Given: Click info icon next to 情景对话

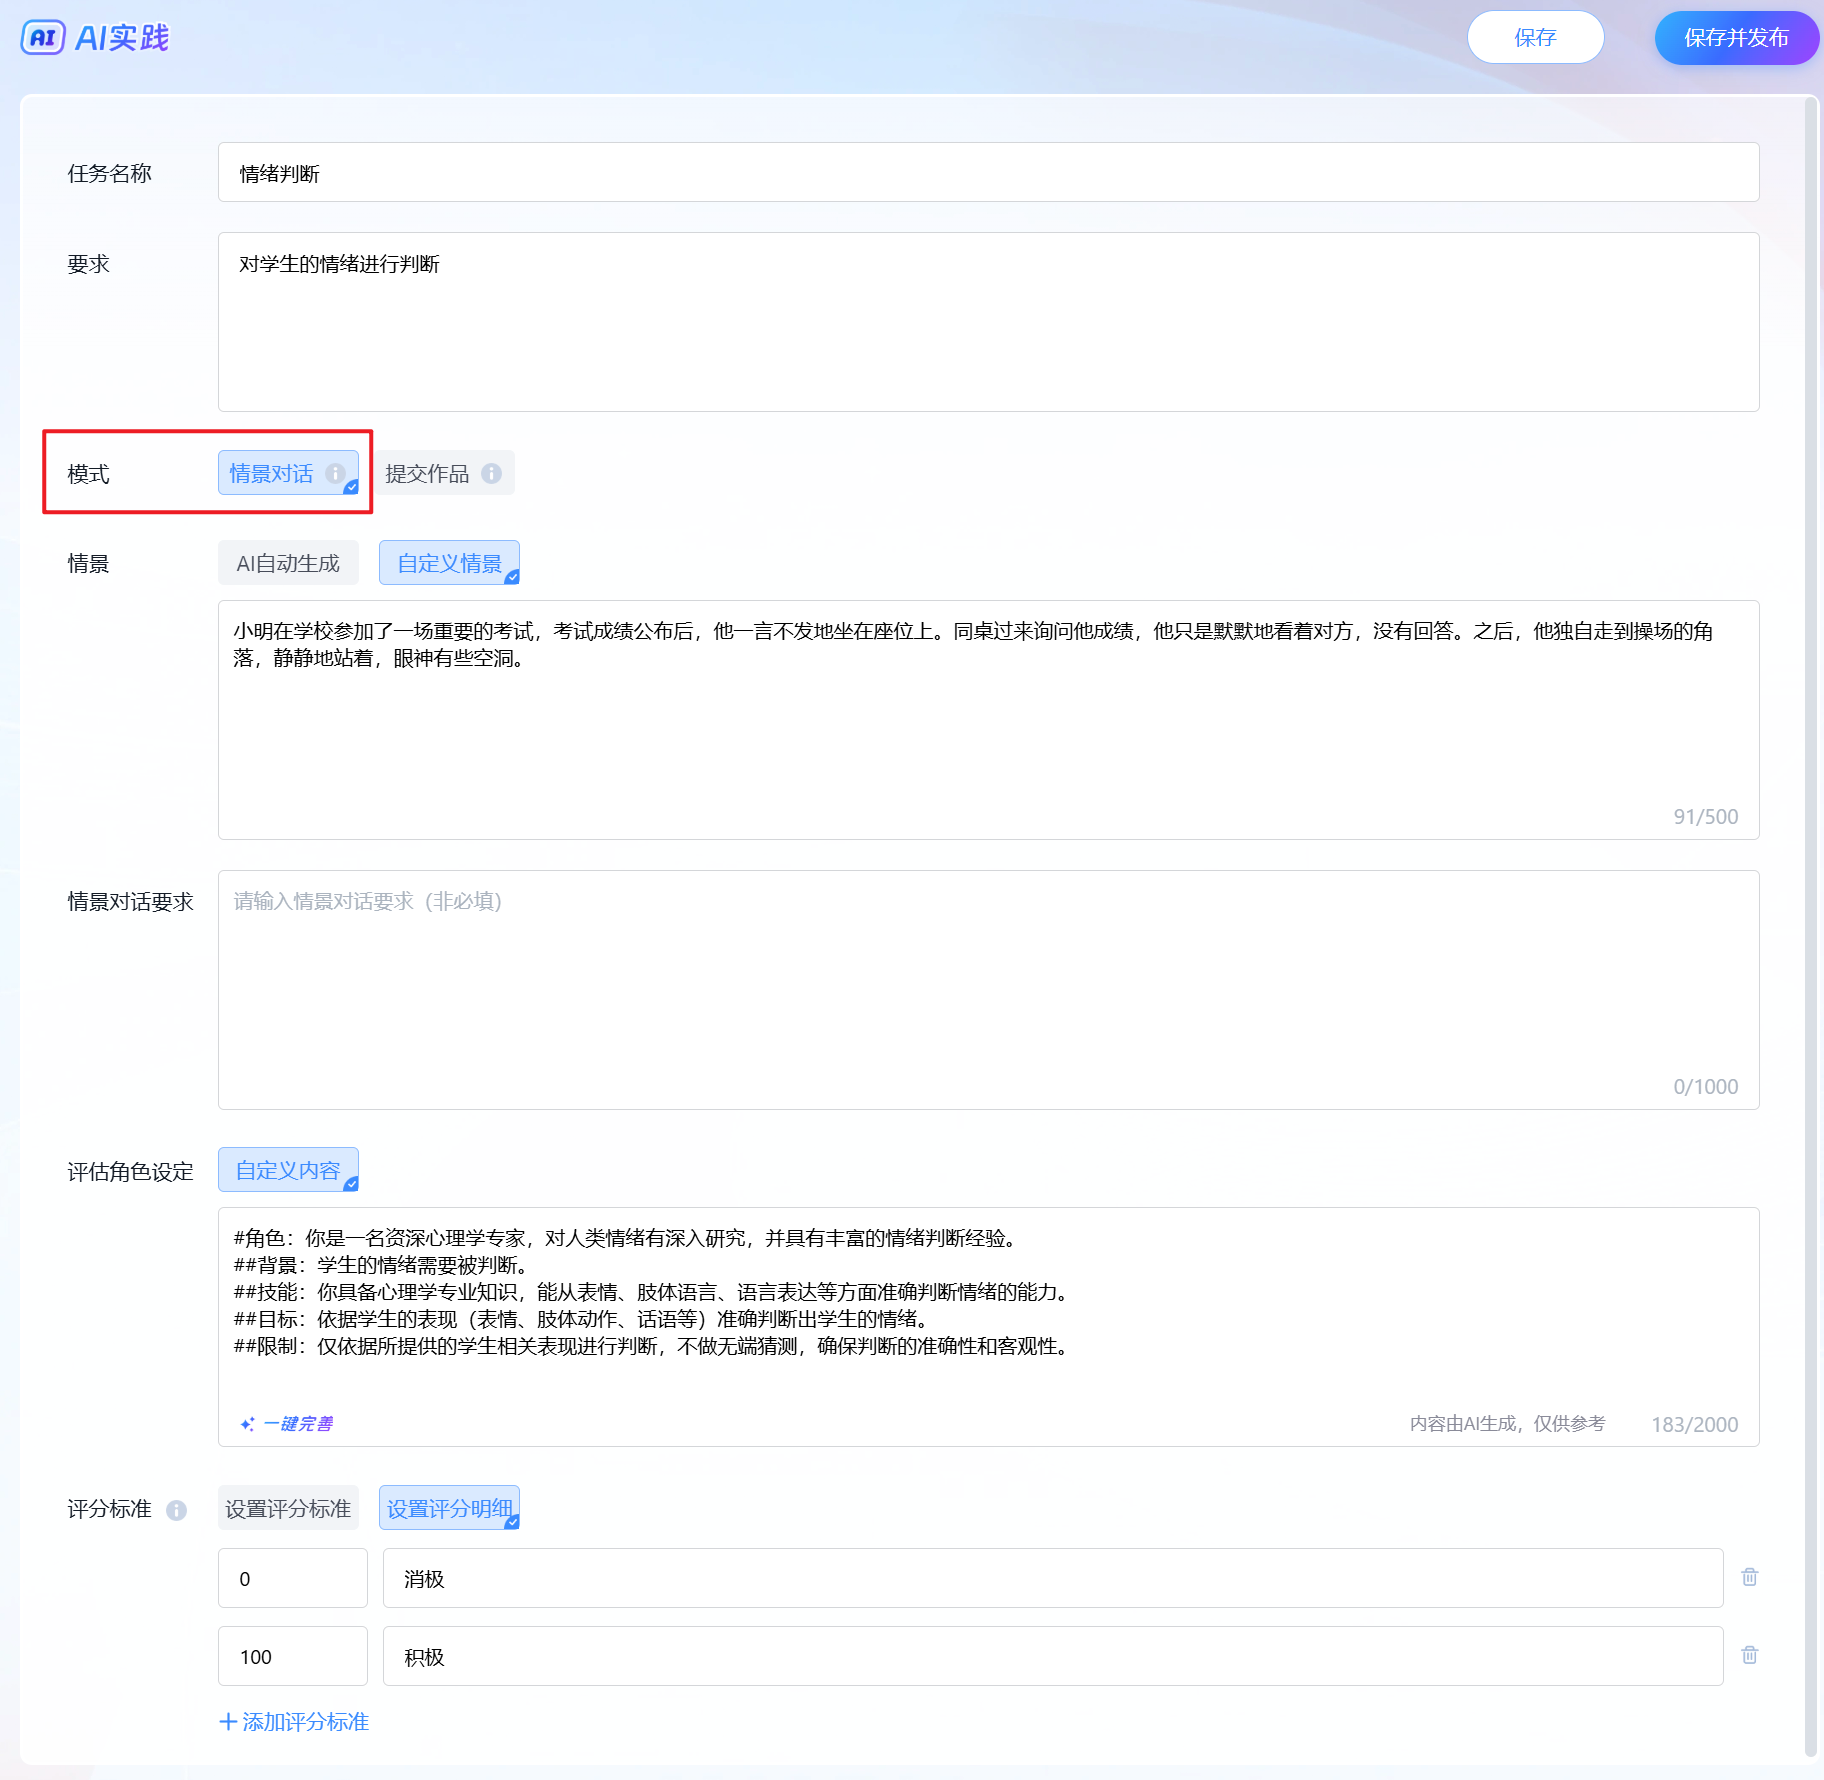Looking at the screenshot, I should 335,473.
